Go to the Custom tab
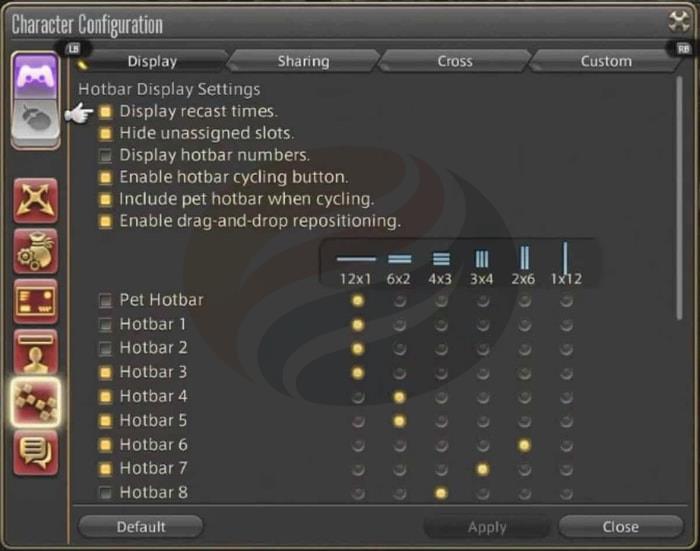The image size is (700, 551). [606, 61]
